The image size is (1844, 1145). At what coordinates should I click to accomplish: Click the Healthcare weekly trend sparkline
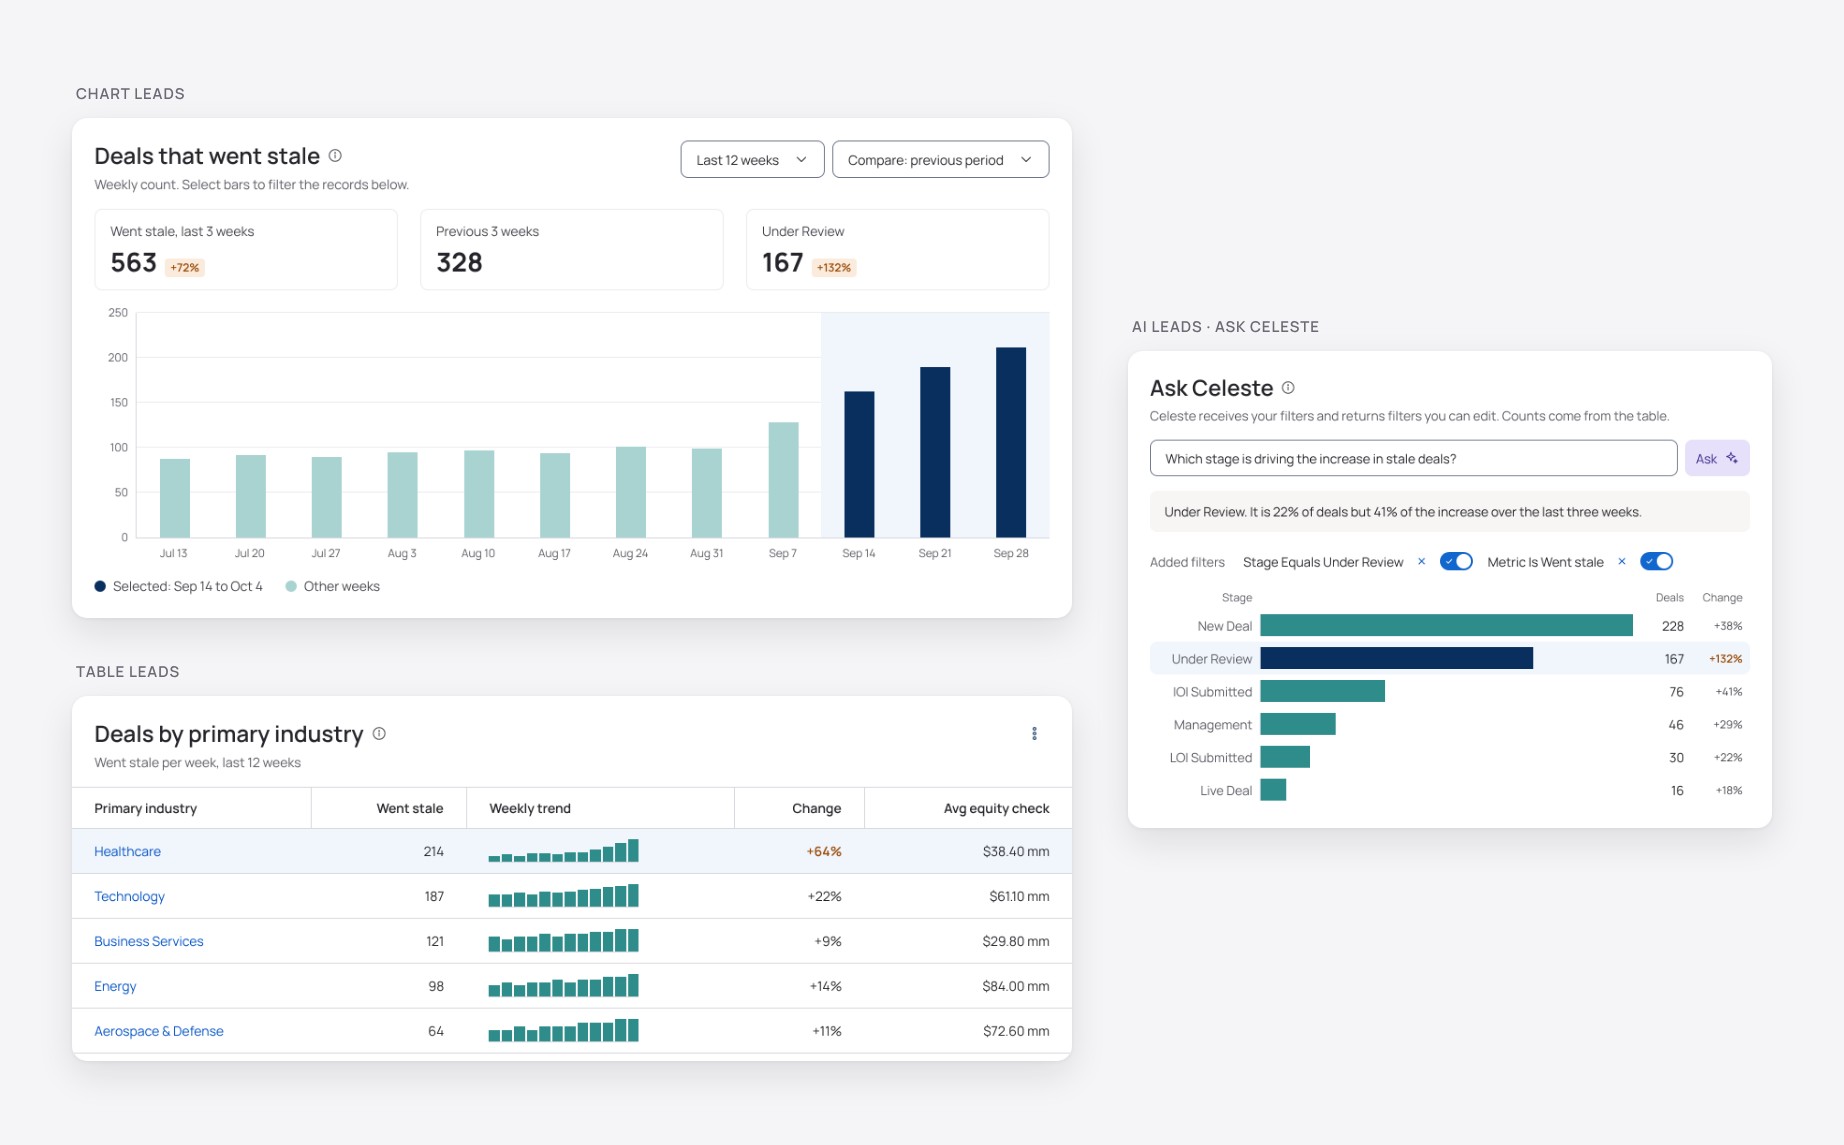point(564,852)
